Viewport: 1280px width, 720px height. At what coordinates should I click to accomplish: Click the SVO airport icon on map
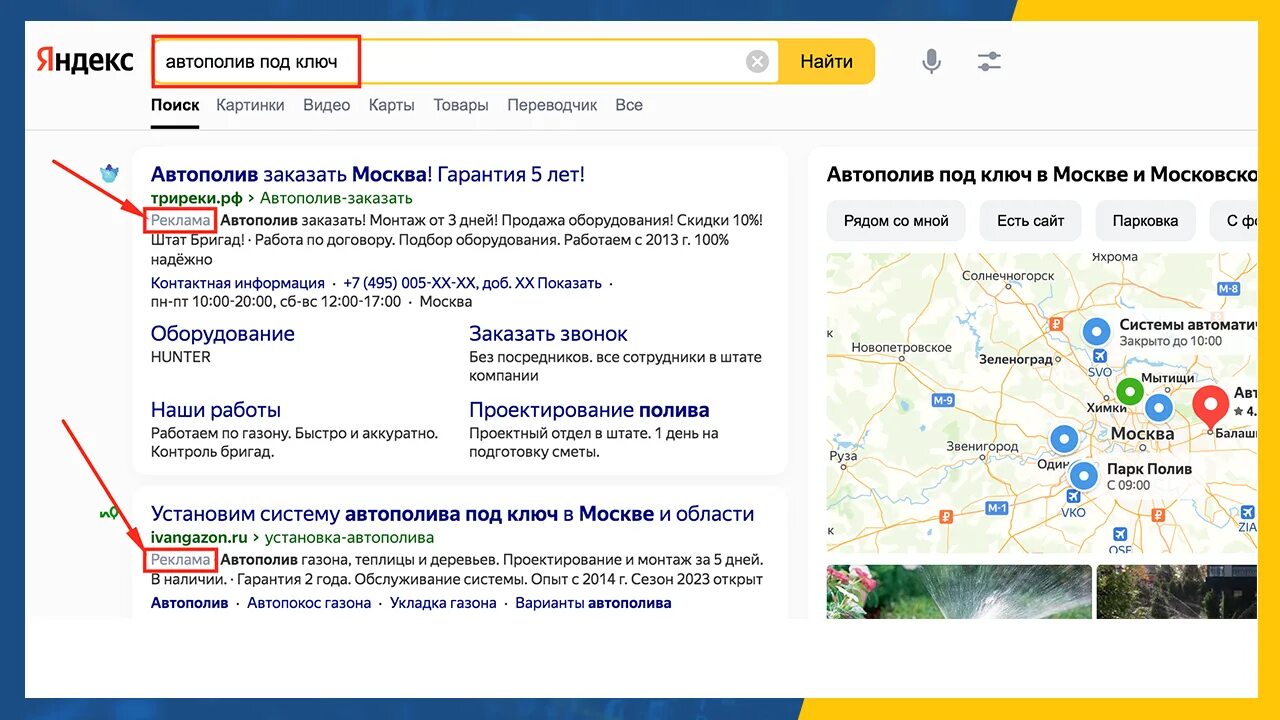1099,357
